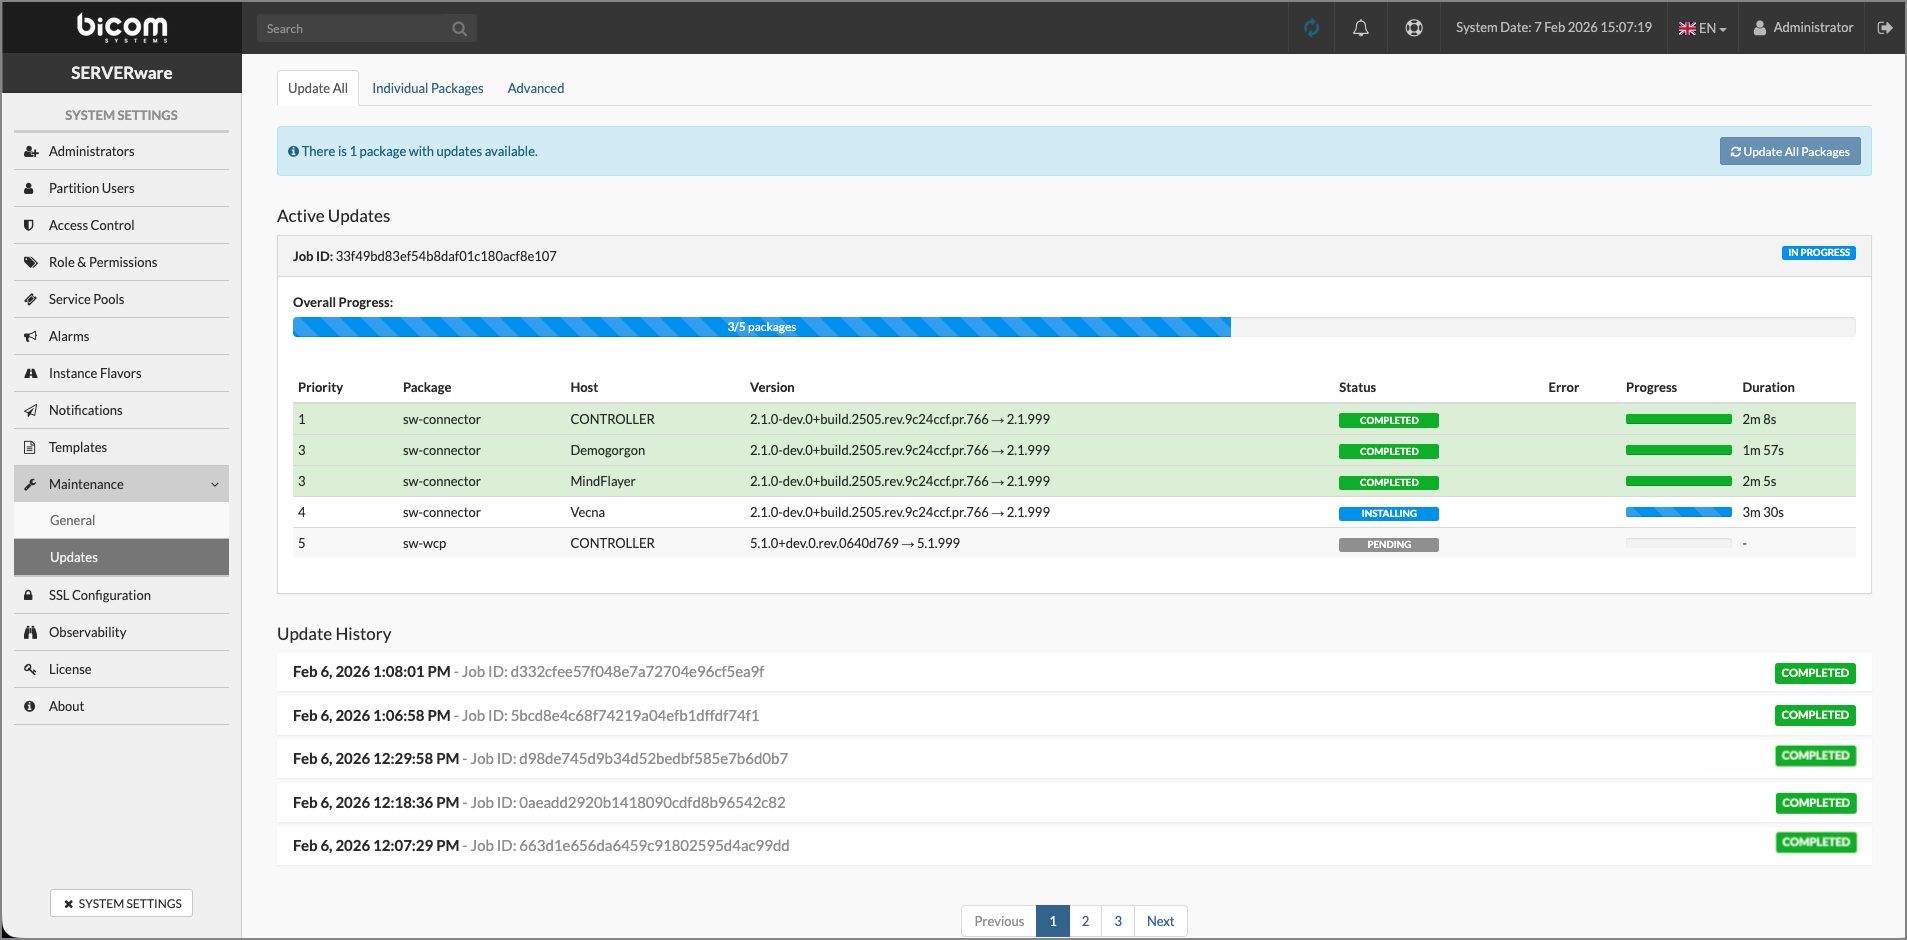This screenshot has width=1907, height=940.
Task: Open the EN language dropdown
Action: click(x=1703, y=28)
